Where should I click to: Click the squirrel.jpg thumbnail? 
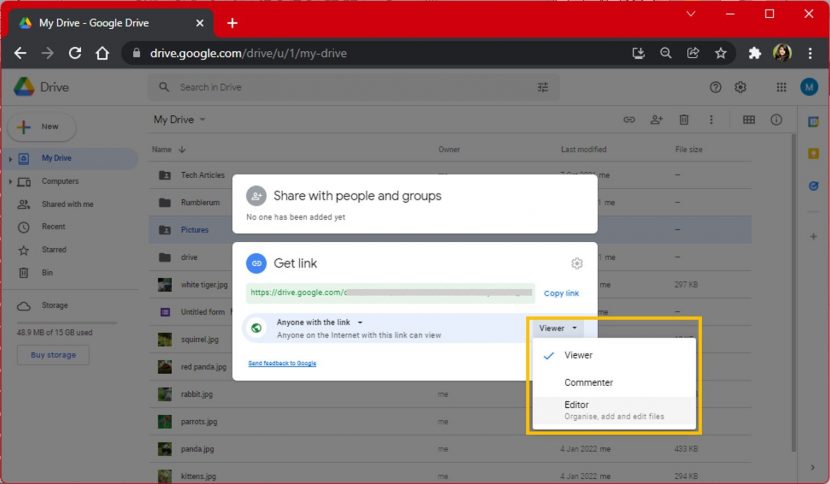click(x=165, y=339)
